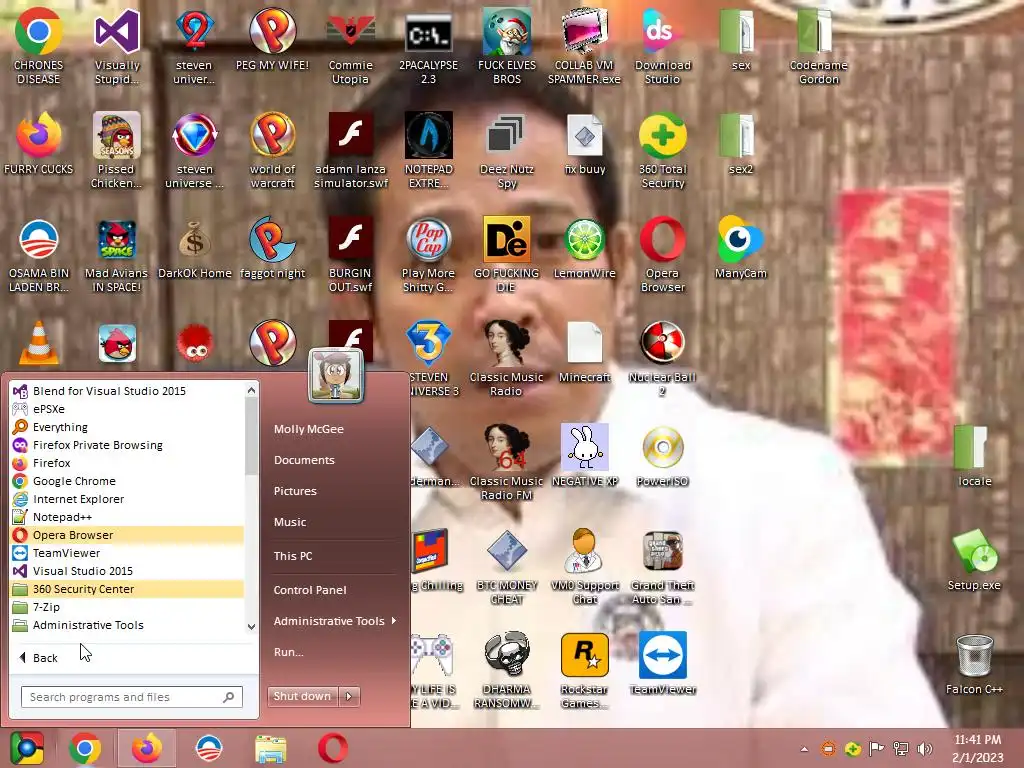Click the volume speaker tray icon
Image resolution: width=1024 pixels, height=768 pixels.
[x=924, y=748]
